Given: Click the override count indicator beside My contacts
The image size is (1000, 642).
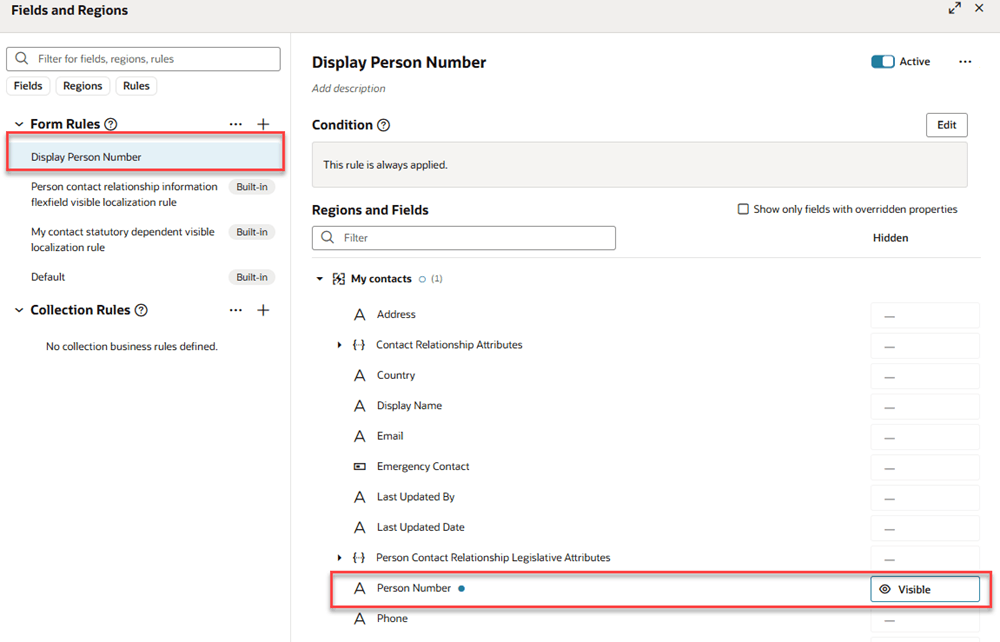Looking at the screenshot, I should (430, 279).
